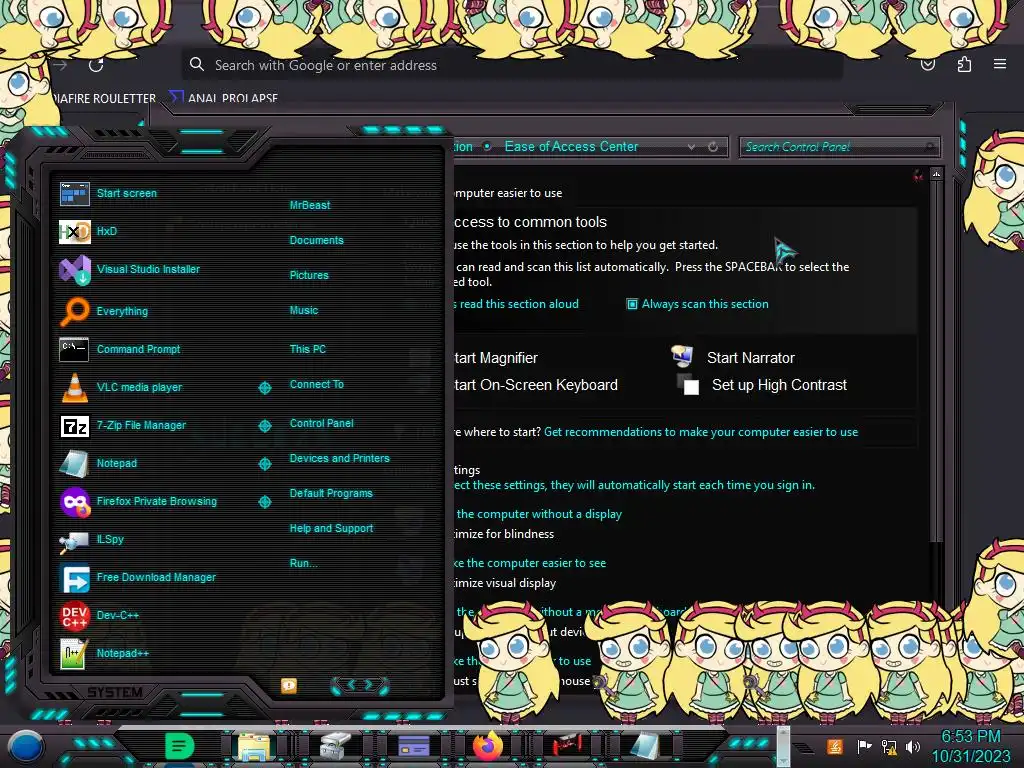The height and width of the screenshot is (768, 1024).
Task: Open the Notepad taskbar icon
Action: point(645,746)
